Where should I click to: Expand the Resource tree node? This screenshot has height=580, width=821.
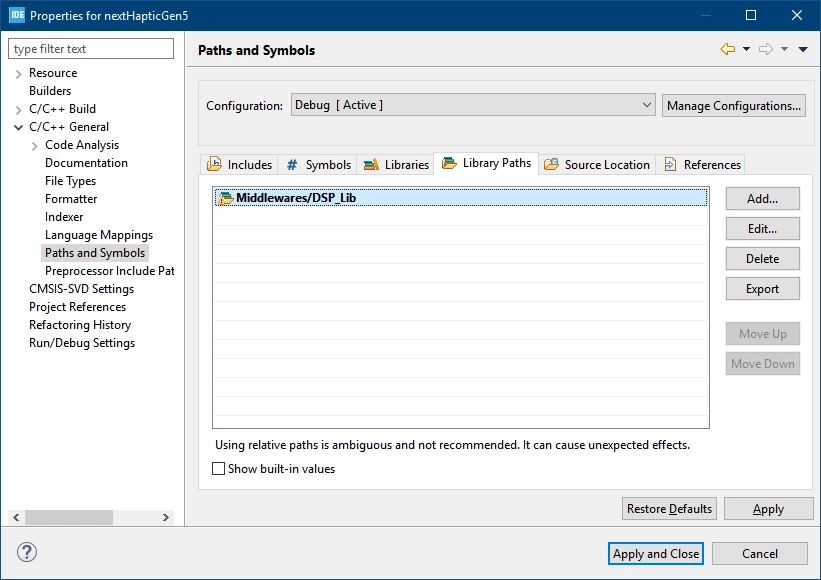[x=18, y=74]
